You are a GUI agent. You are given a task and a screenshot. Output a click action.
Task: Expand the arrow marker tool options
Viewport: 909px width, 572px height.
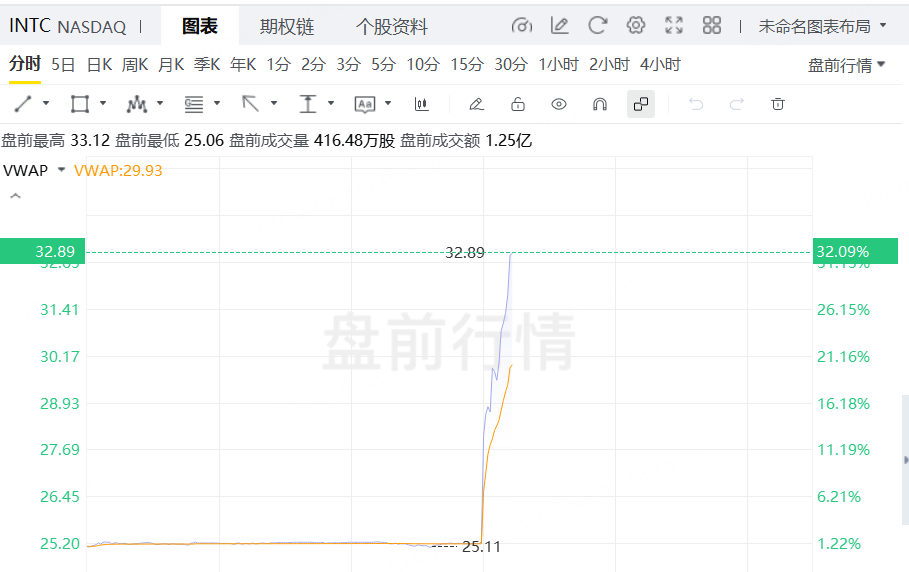tap(274, 104)
